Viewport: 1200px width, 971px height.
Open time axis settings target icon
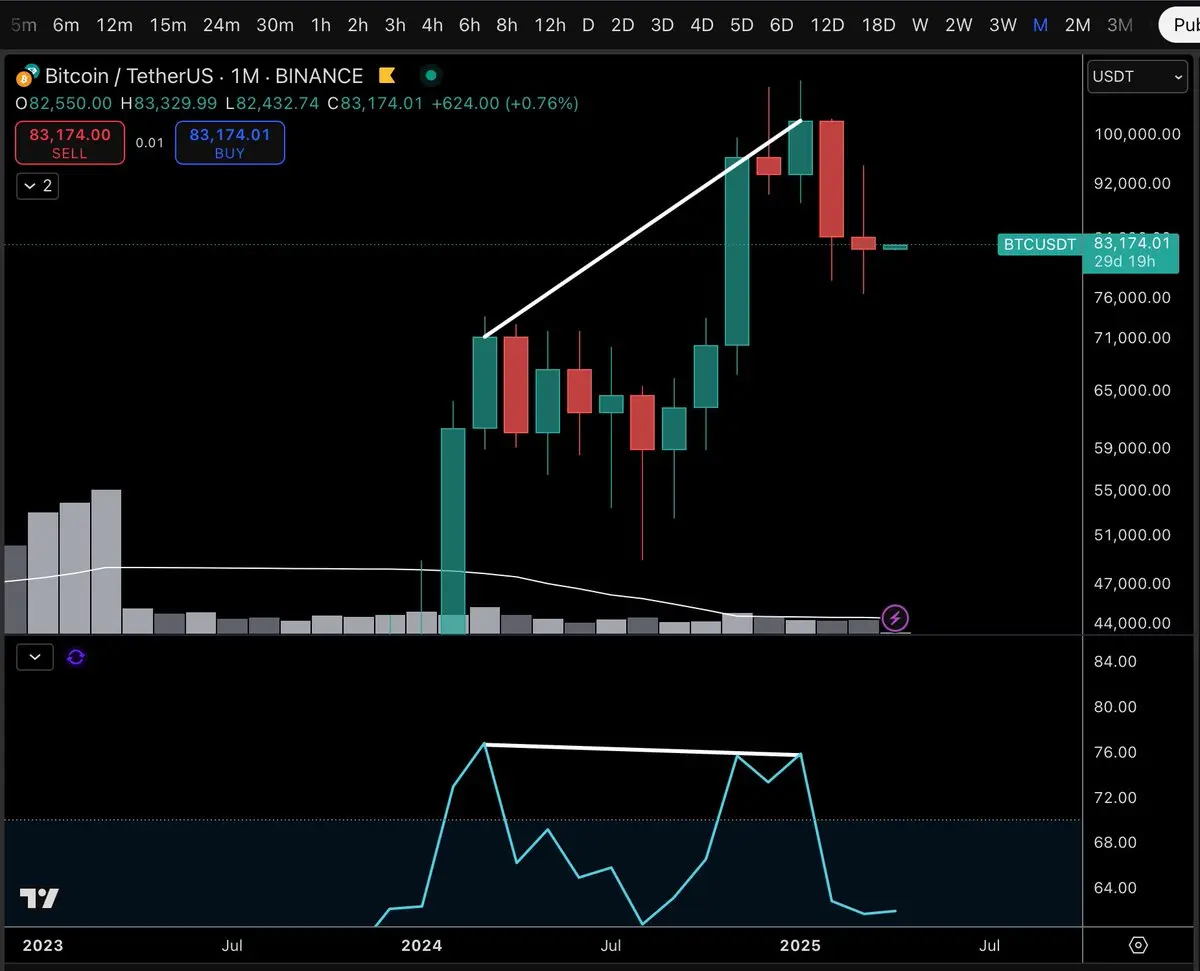pyautogui.click(x=1138, y=945)
